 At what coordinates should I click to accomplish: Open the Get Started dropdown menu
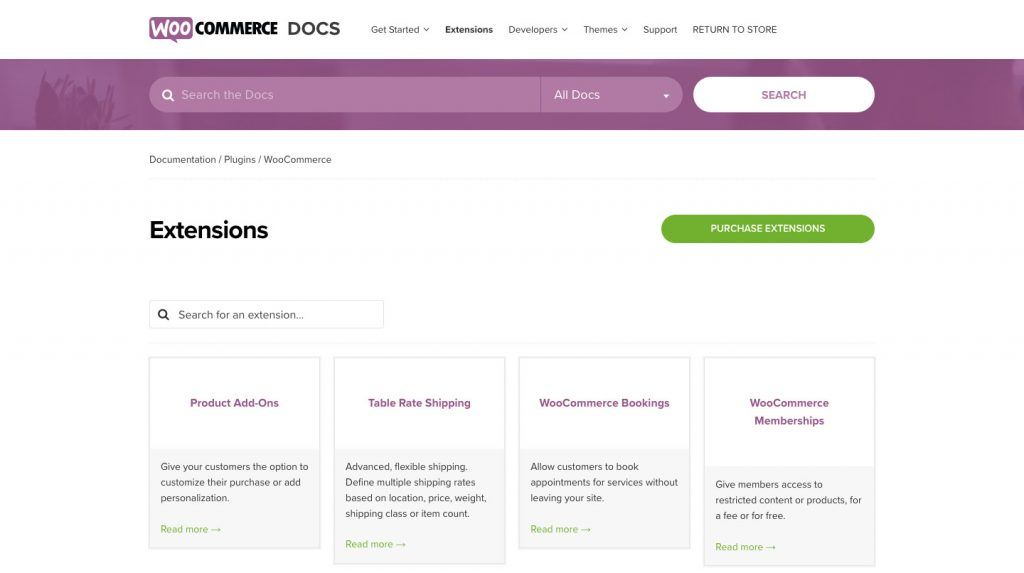pos(400,29)
